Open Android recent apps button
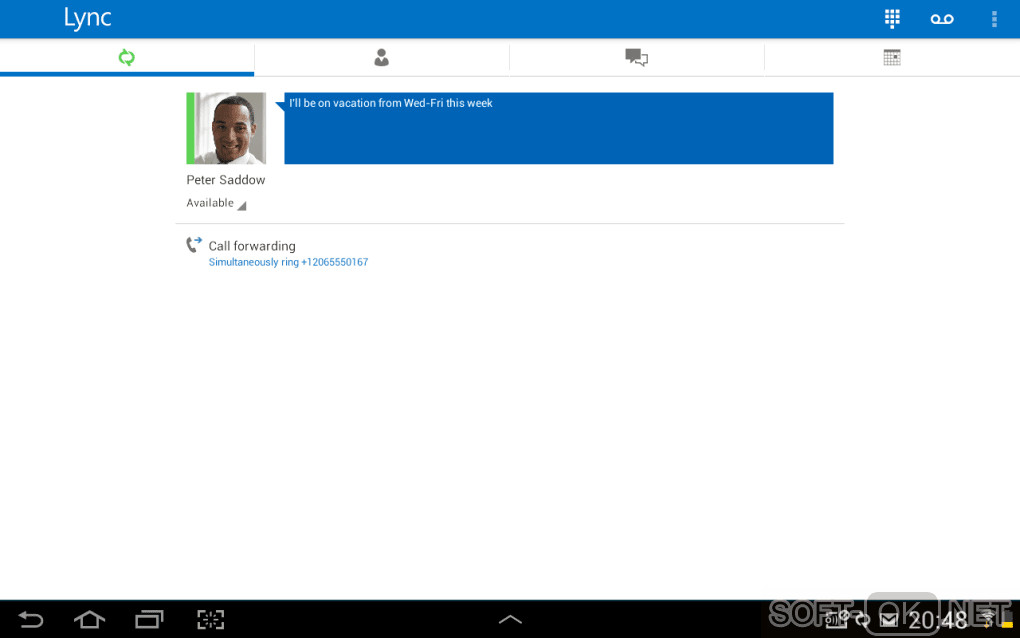This screenshot has width=1020, height=638. (x=149, y=620)
